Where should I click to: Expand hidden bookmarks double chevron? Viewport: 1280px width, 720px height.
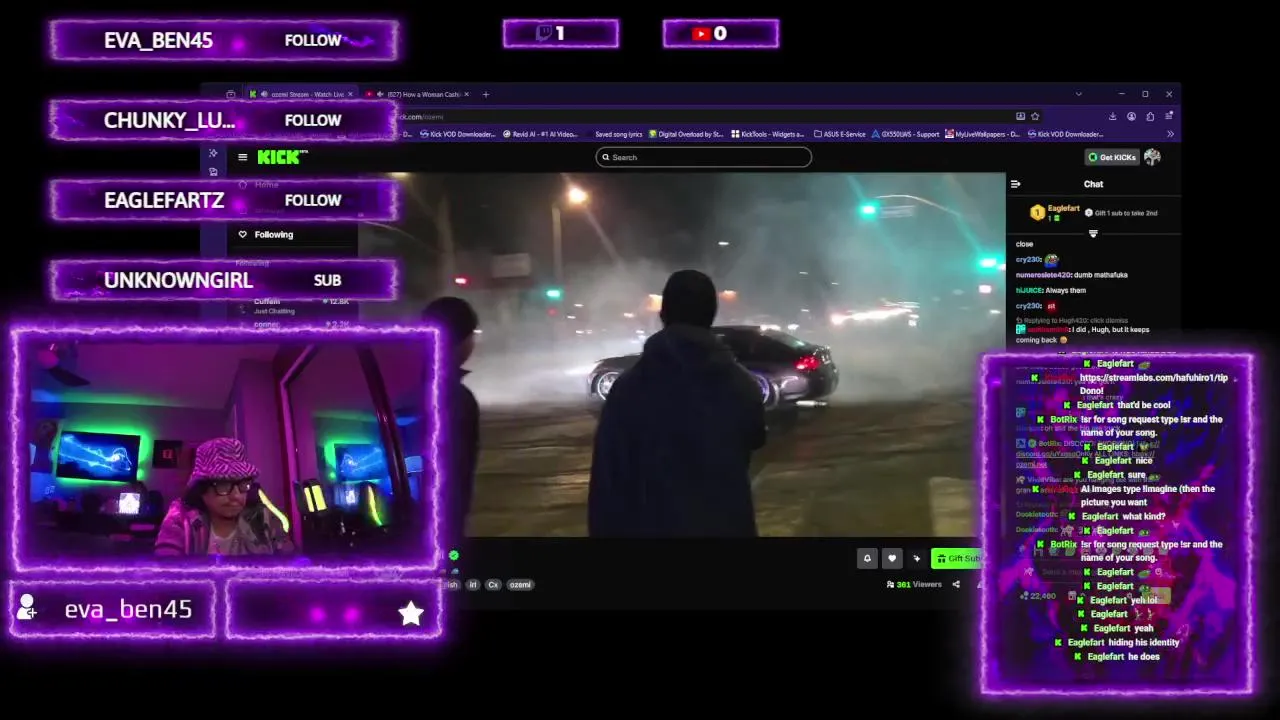click(1170, 134)
